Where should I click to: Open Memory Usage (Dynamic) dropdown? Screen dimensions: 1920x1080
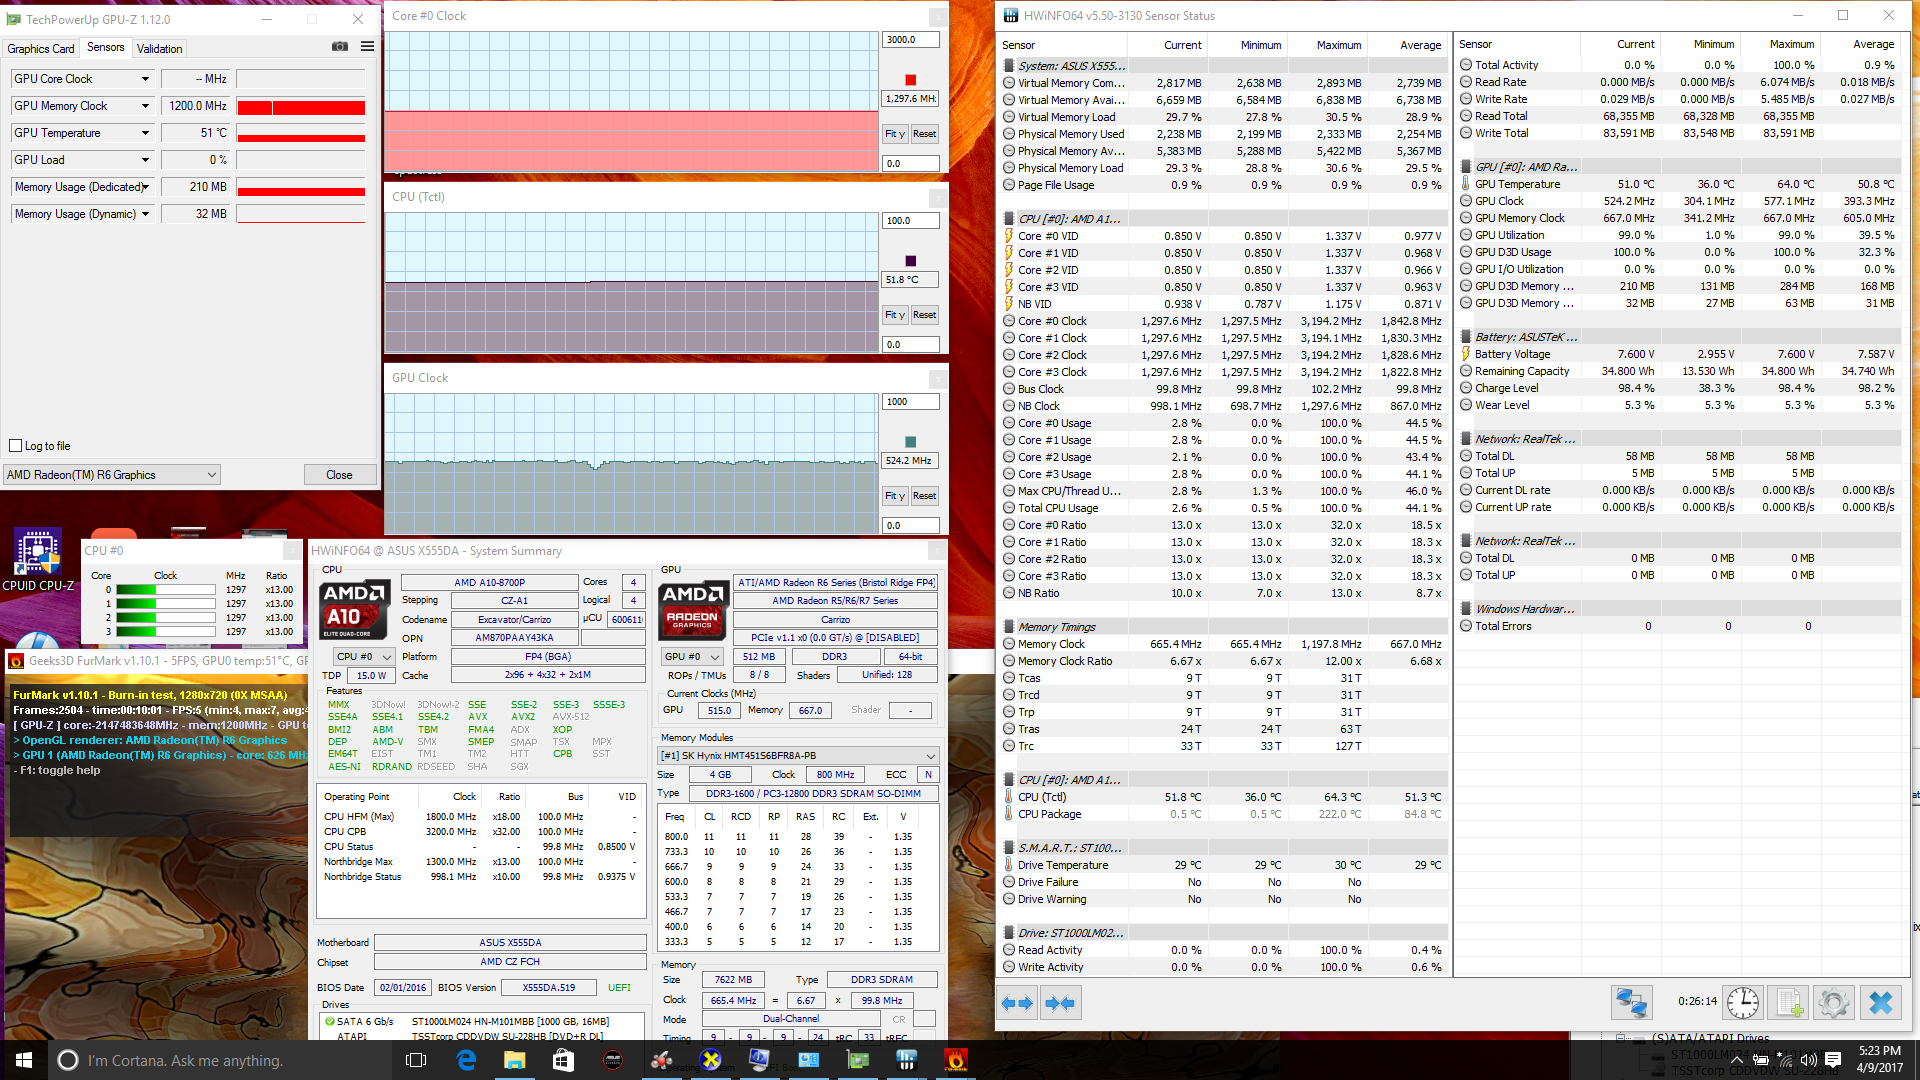click(145, 214)
